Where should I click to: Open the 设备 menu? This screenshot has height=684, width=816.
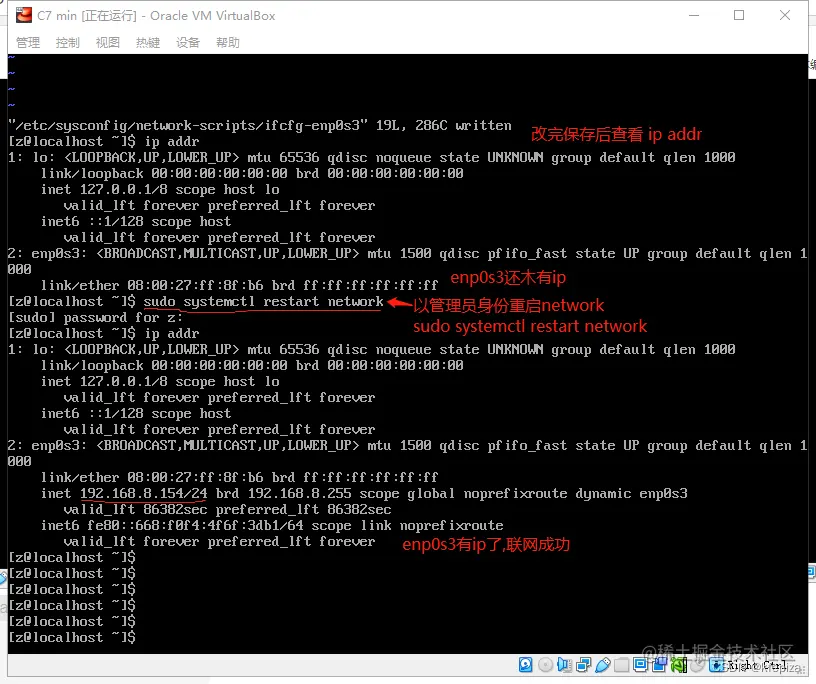(x=188, y=43)
